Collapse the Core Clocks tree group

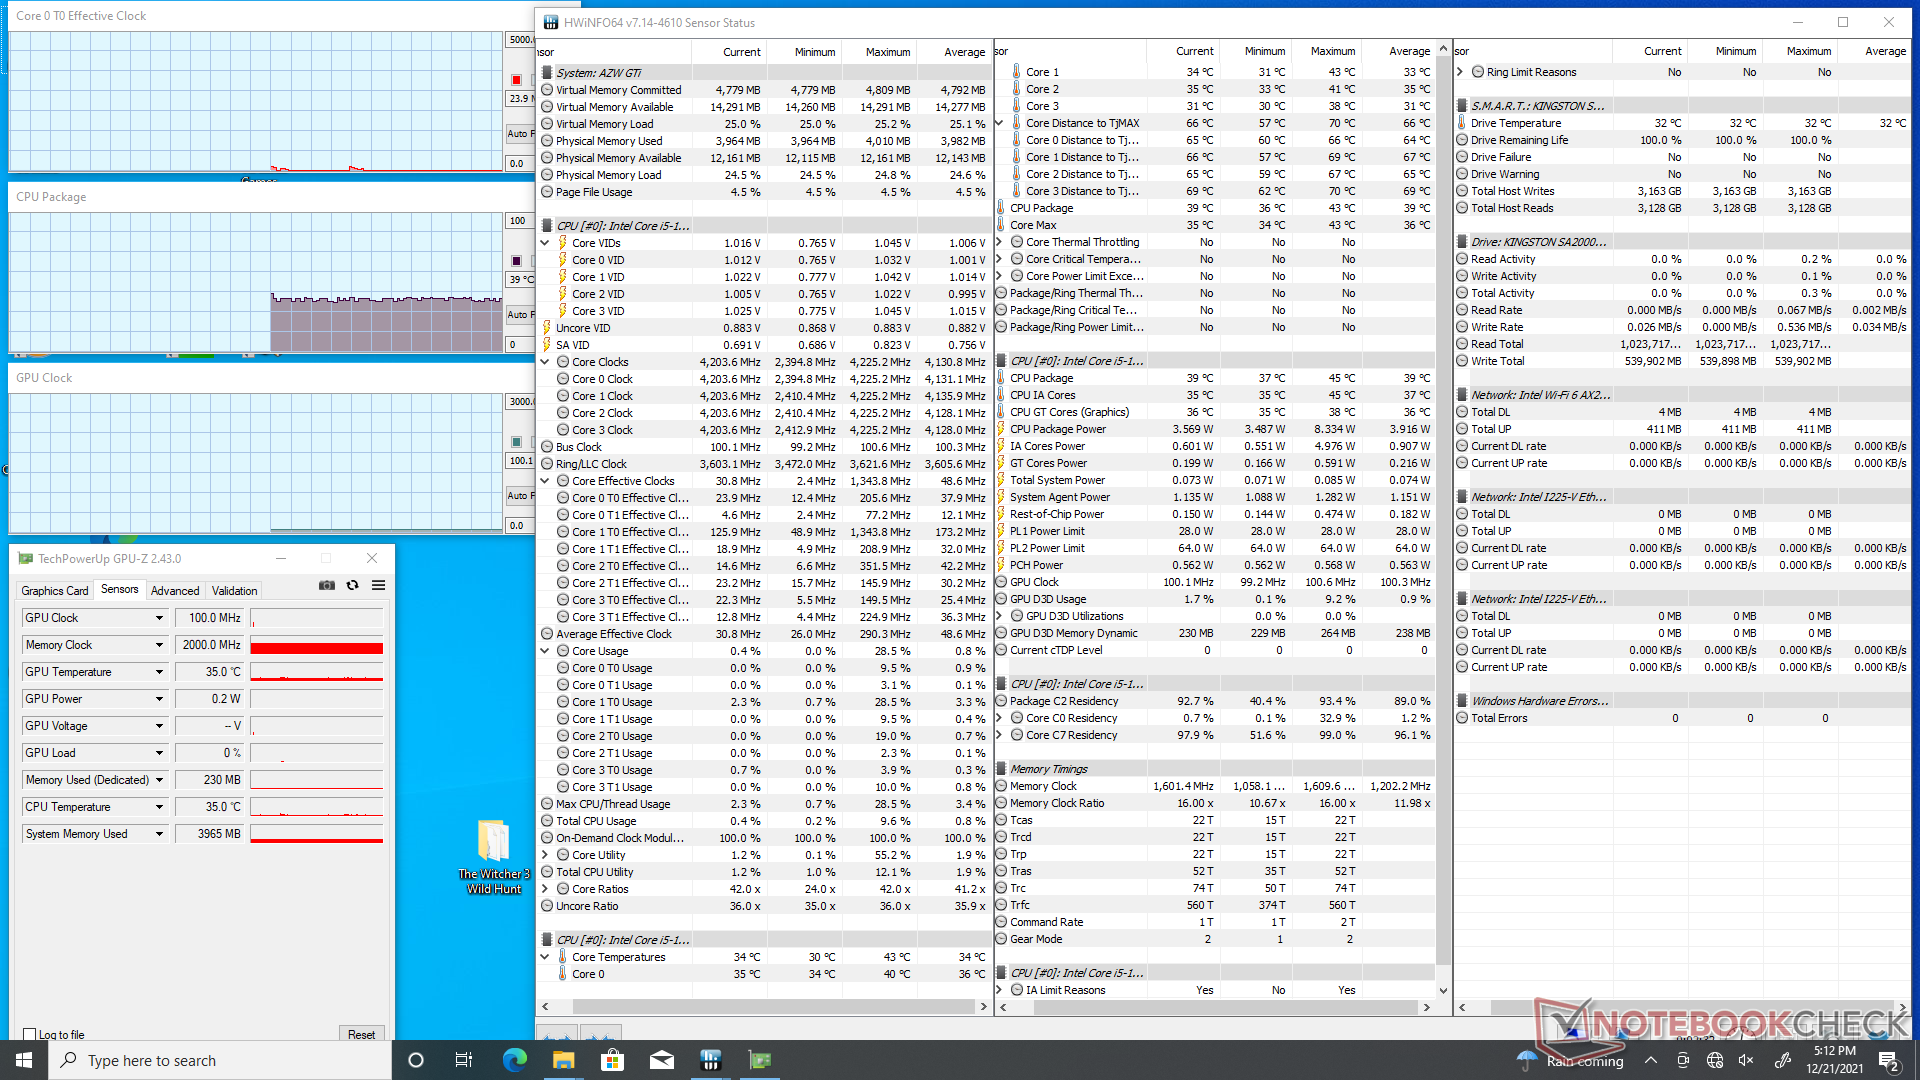click(x=545, y=362)
